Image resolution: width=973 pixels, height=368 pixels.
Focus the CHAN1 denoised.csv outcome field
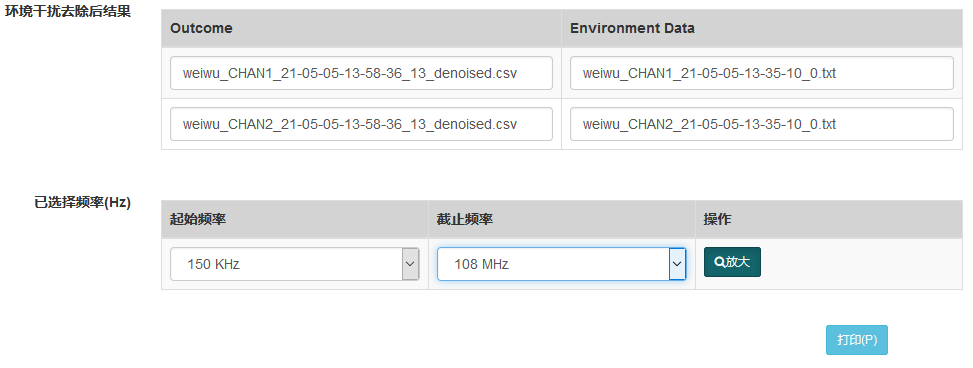(361, 73)
